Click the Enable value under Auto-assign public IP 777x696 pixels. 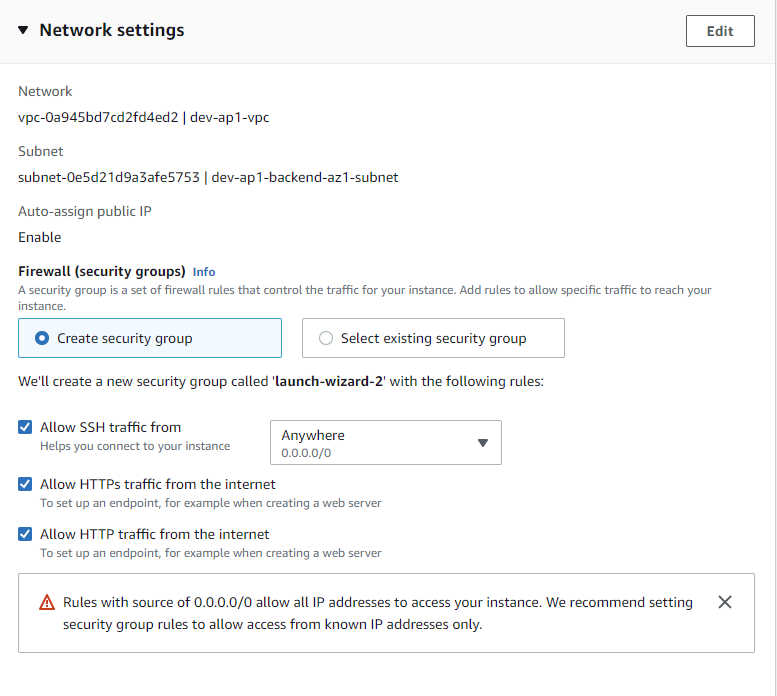point(40,237)
